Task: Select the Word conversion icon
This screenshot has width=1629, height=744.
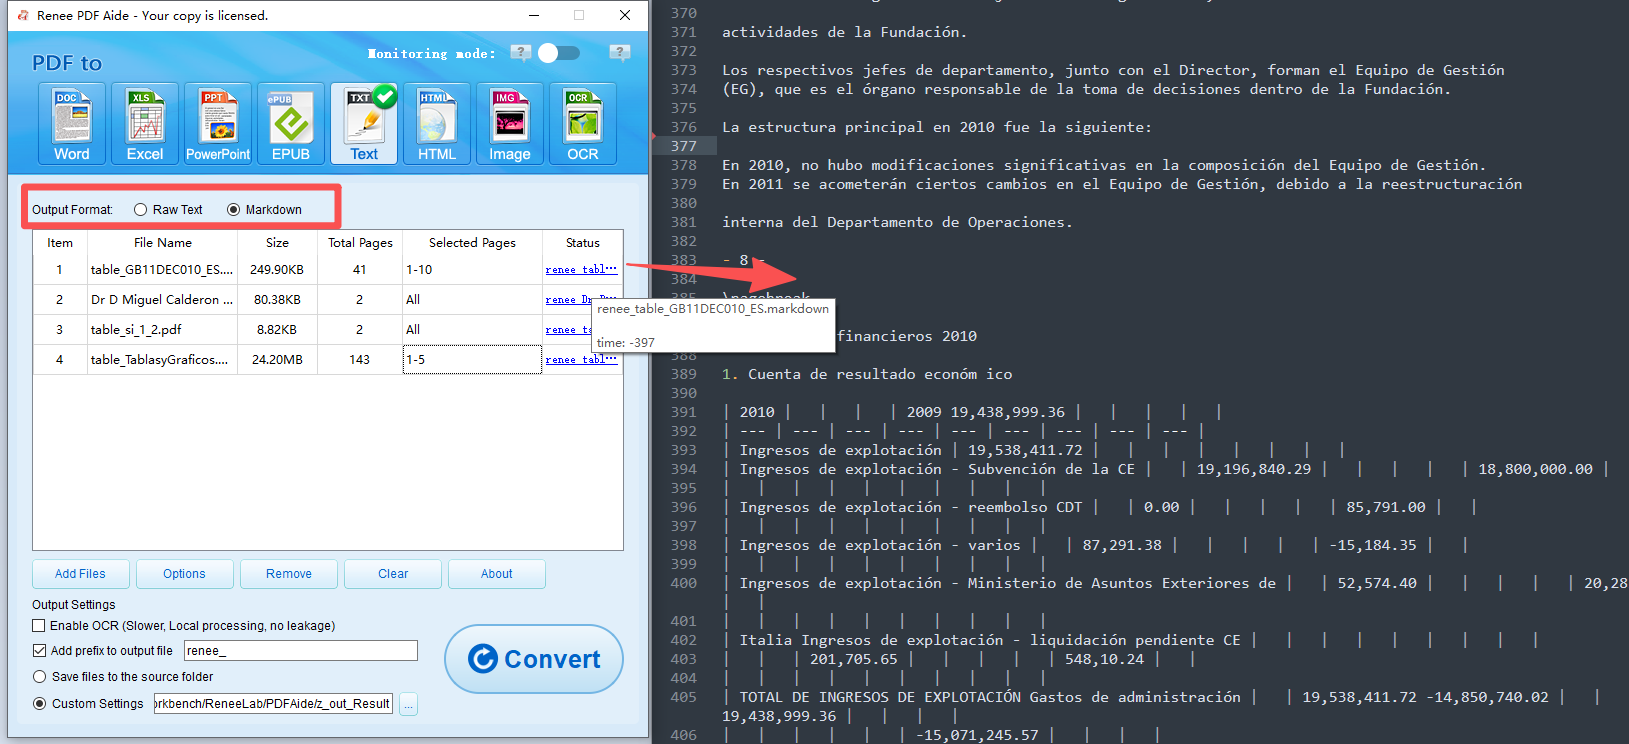Action: coord(72,124)
